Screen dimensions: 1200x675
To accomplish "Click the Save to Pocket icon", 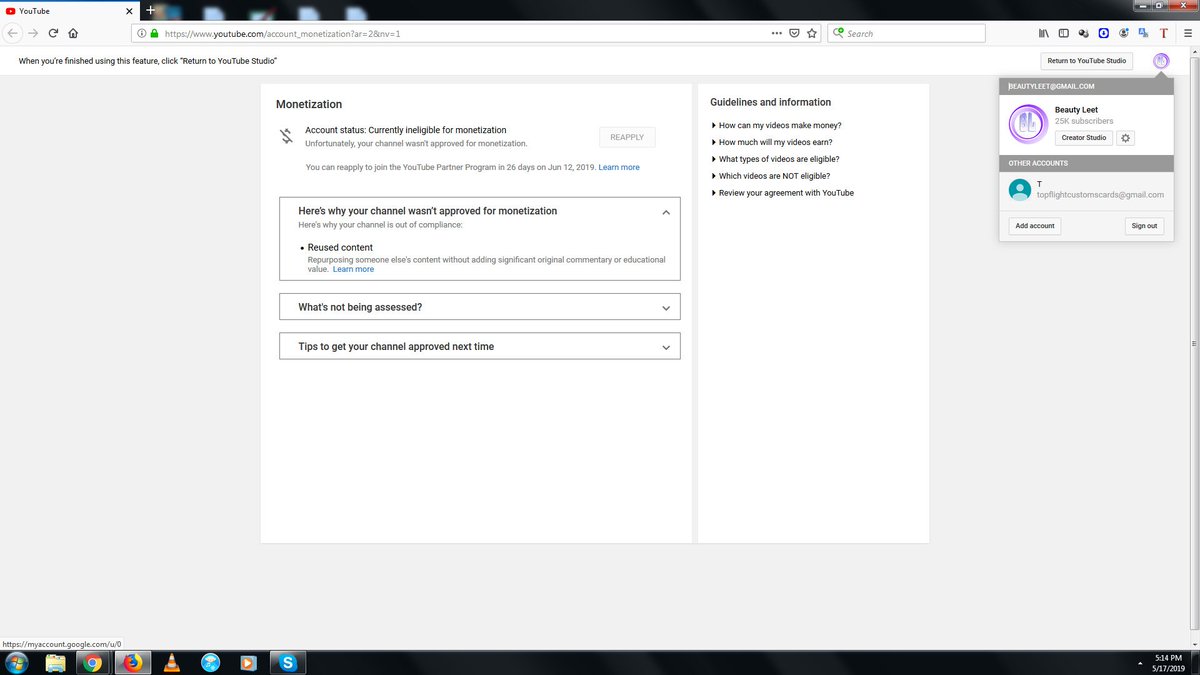I will click(794, 33).
